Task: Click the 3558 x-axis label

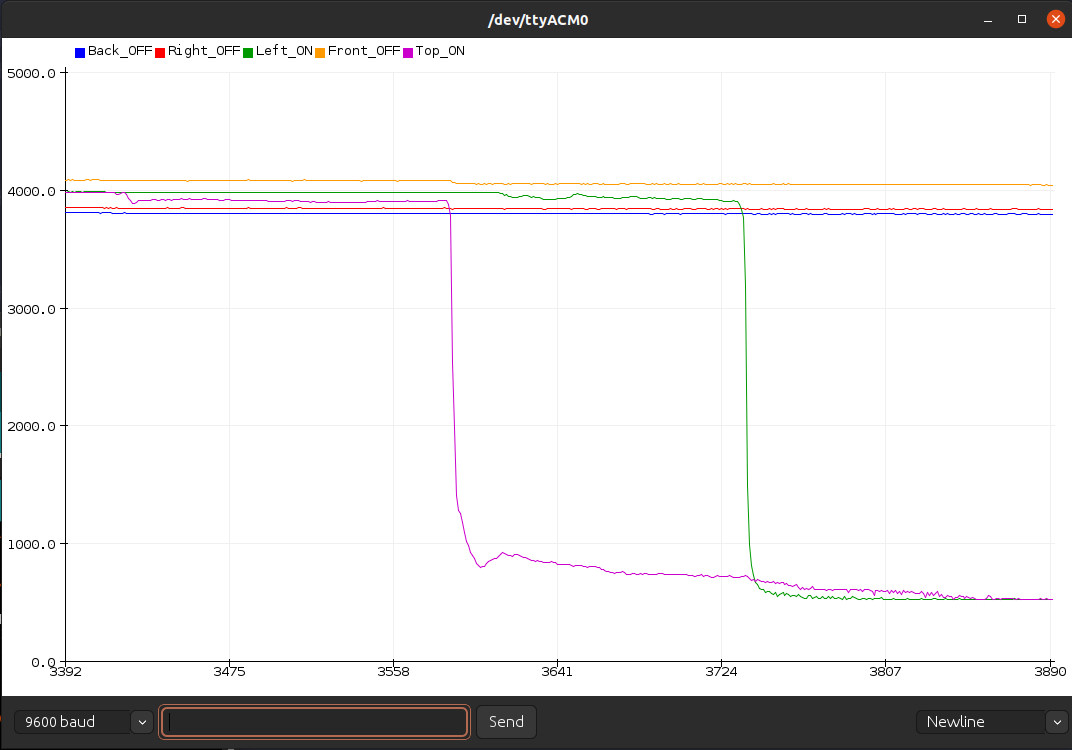Action: pos(393,671)
